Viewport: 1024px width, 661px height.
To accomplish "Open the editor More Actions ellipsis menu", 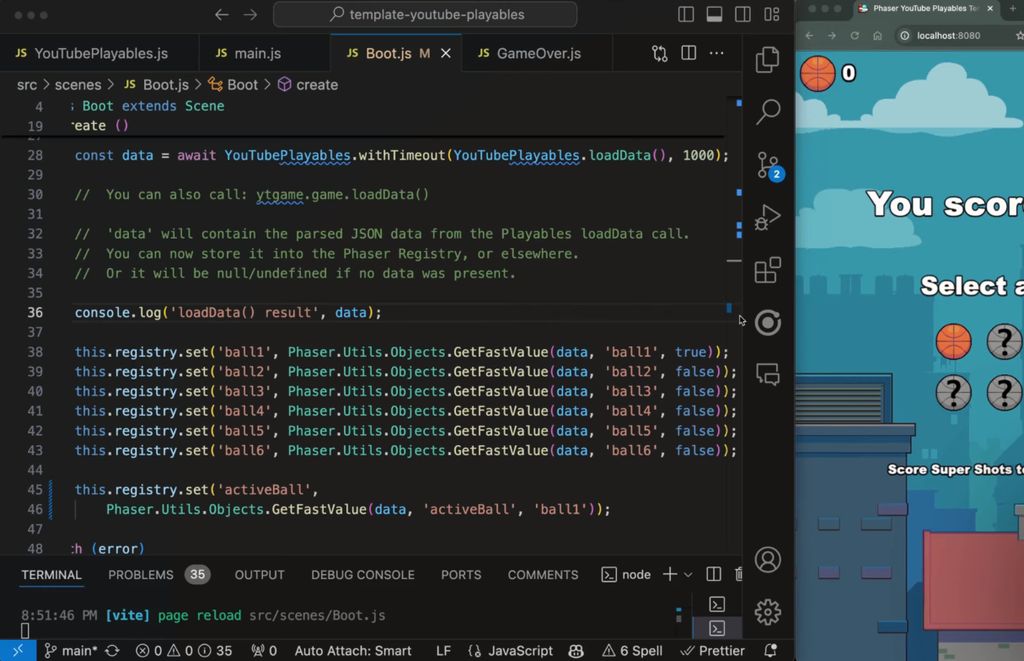I will pyautogui.click(x=716, y=53).
